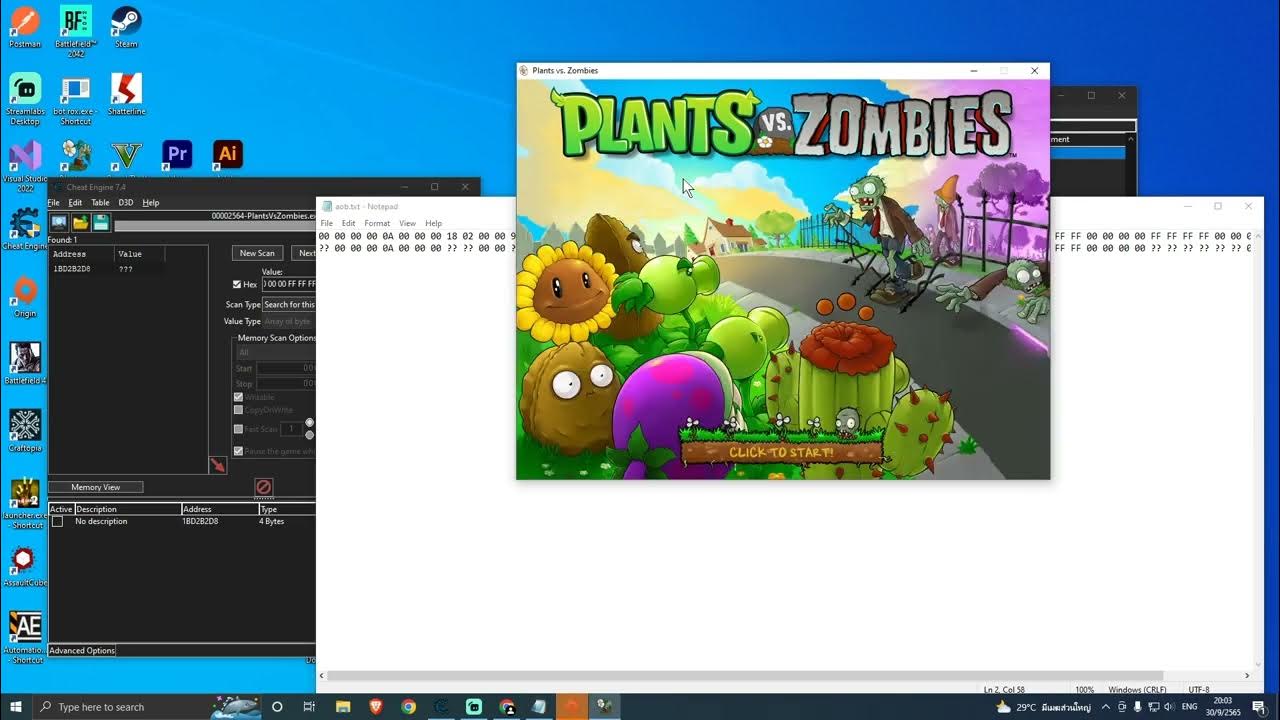Open the Battlefield 4 desktop icon
This screenshot has width=1280, height=720.
(25, 364)
